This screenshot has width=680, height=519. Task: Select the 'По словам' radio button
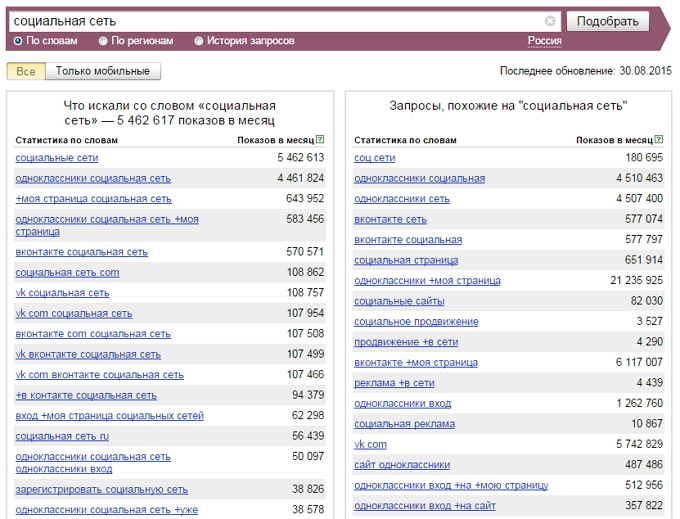tap(18, 41)
